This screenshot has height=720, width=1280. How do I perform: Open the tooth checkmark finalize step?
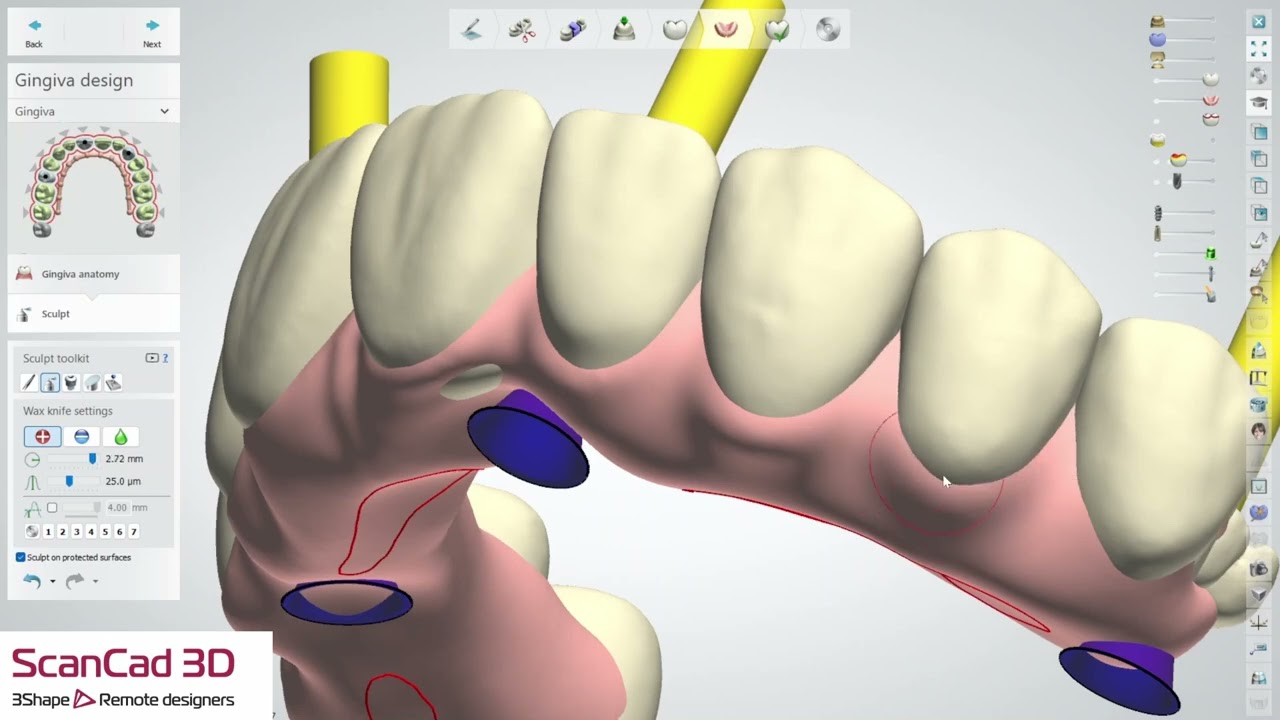(777, 30)
